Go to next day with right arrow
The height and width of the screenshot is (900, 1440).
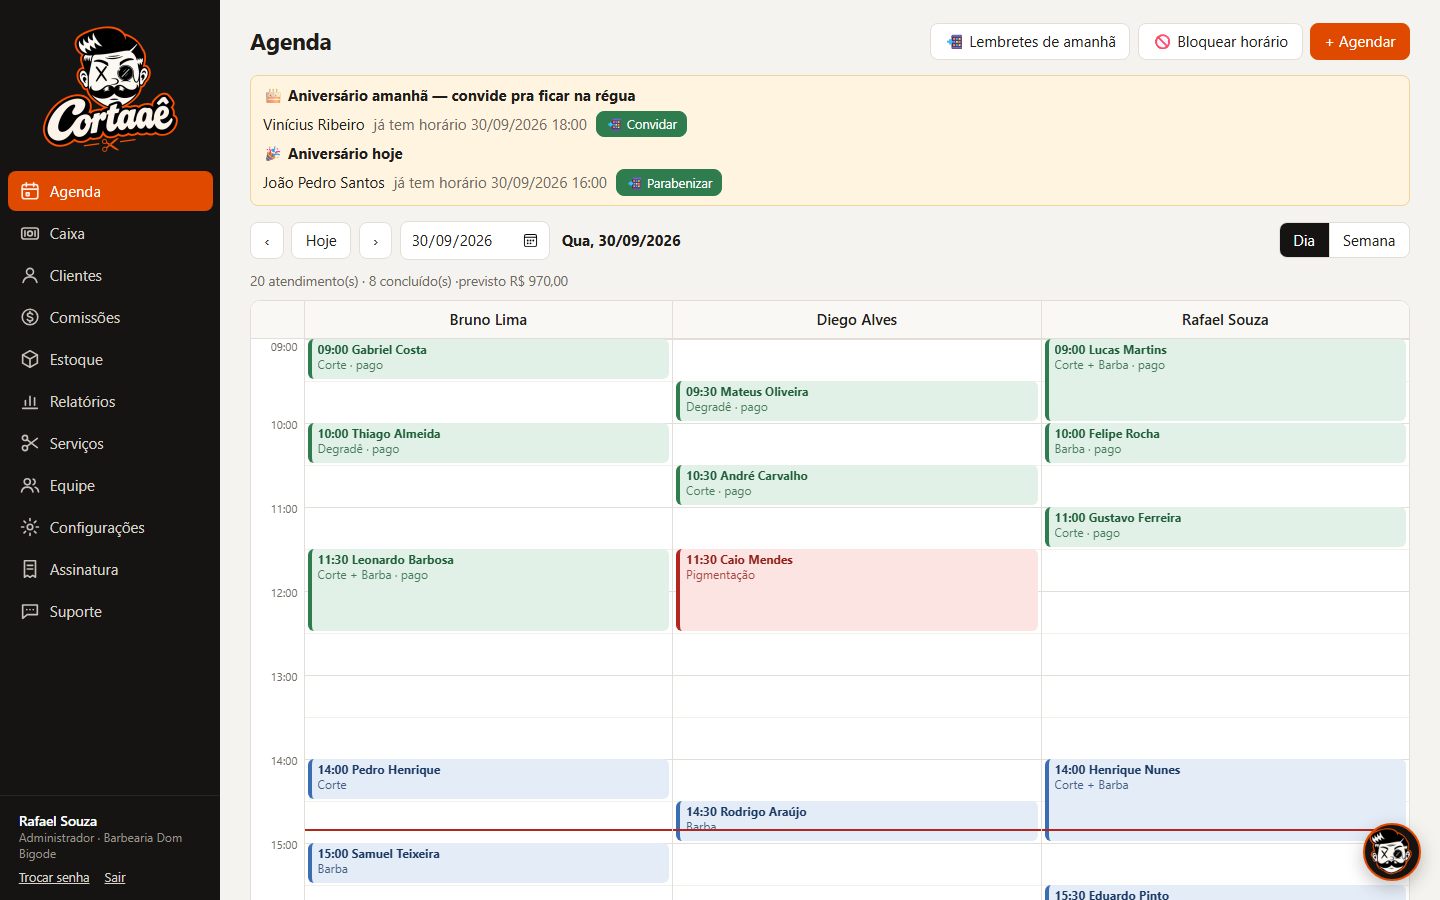click(x=375, y=241)
